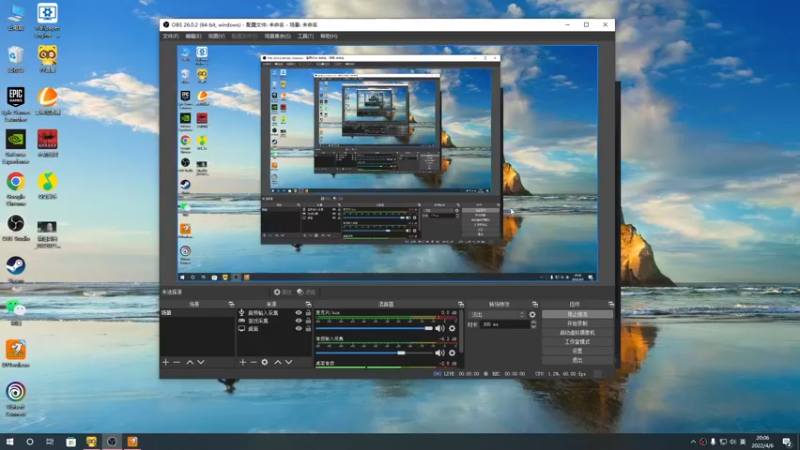Move the selected scene up
The width and height of the screenshot is (800, 450).
click(x=190, y=362)
